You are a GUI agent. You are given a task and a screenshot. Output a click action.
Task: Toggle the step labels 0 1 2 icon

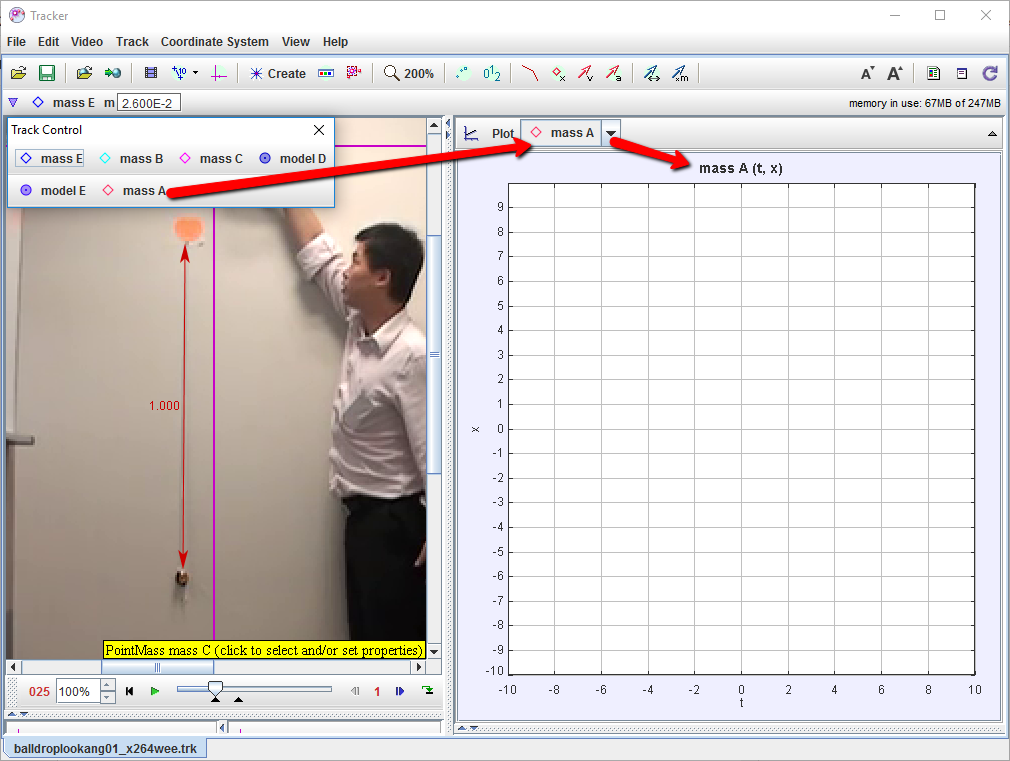[x=491, y=73]
